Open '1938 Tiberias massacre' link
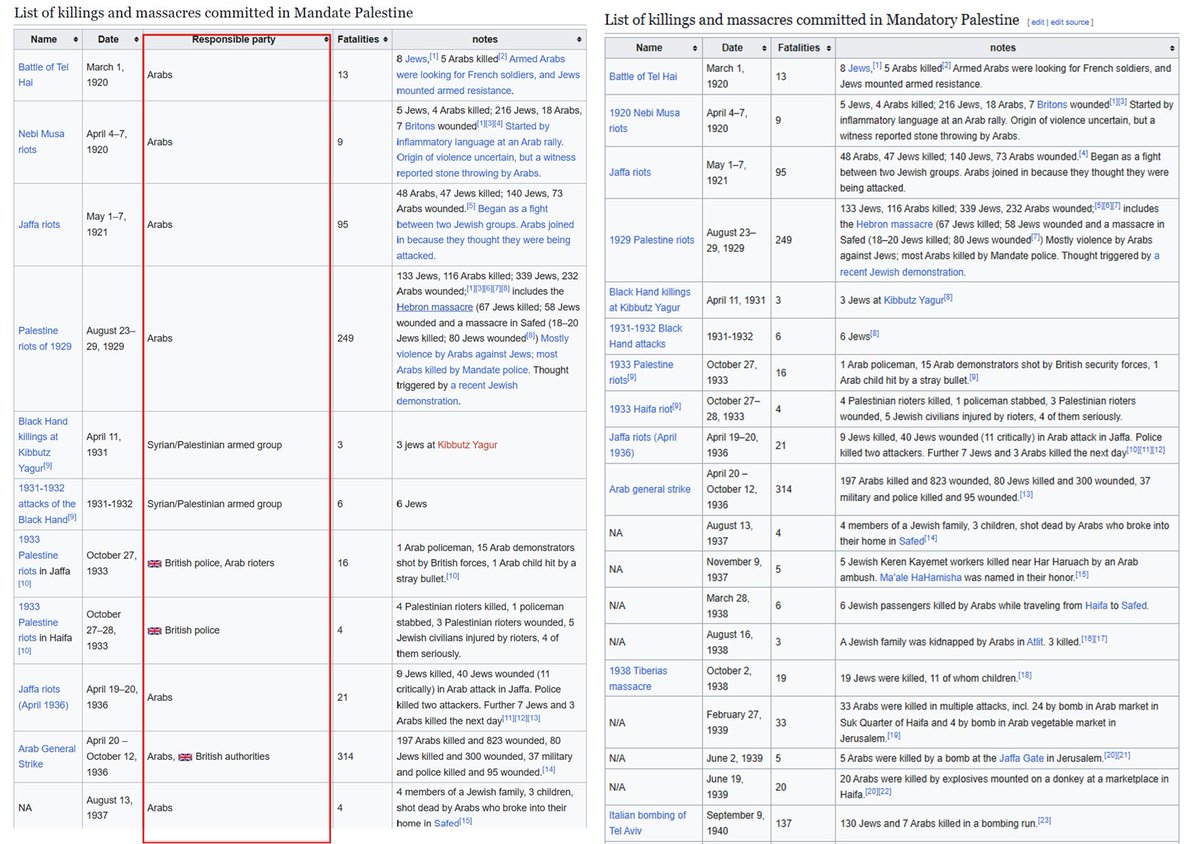Screen dimensions: 1200x844 click(638, 678)
